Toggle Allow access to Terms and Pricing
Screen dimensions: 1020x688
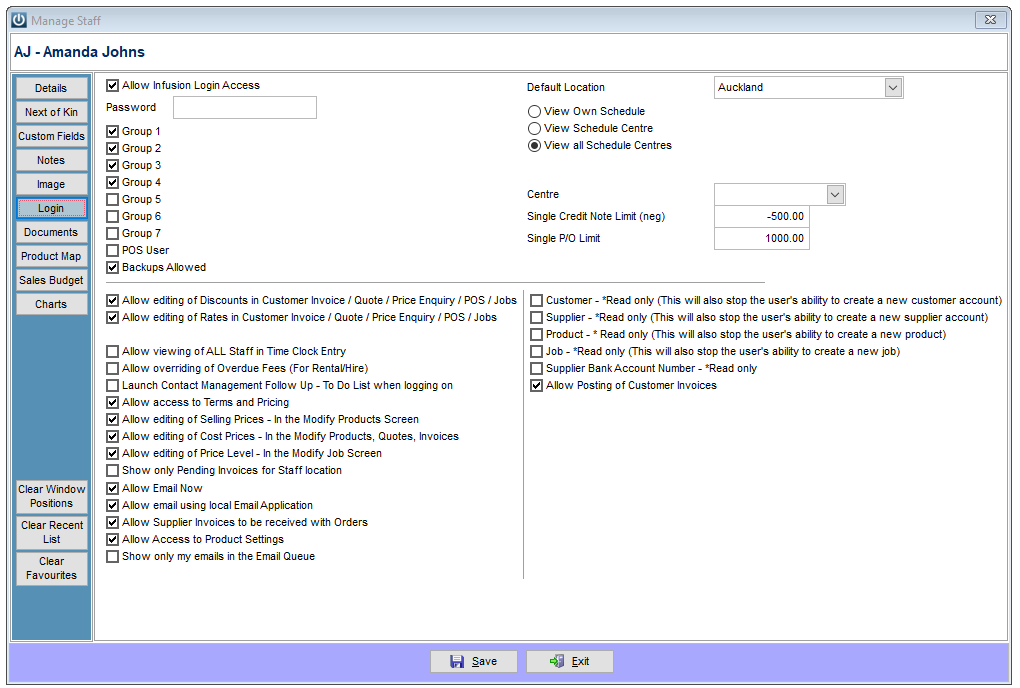[x=113, y=403]
